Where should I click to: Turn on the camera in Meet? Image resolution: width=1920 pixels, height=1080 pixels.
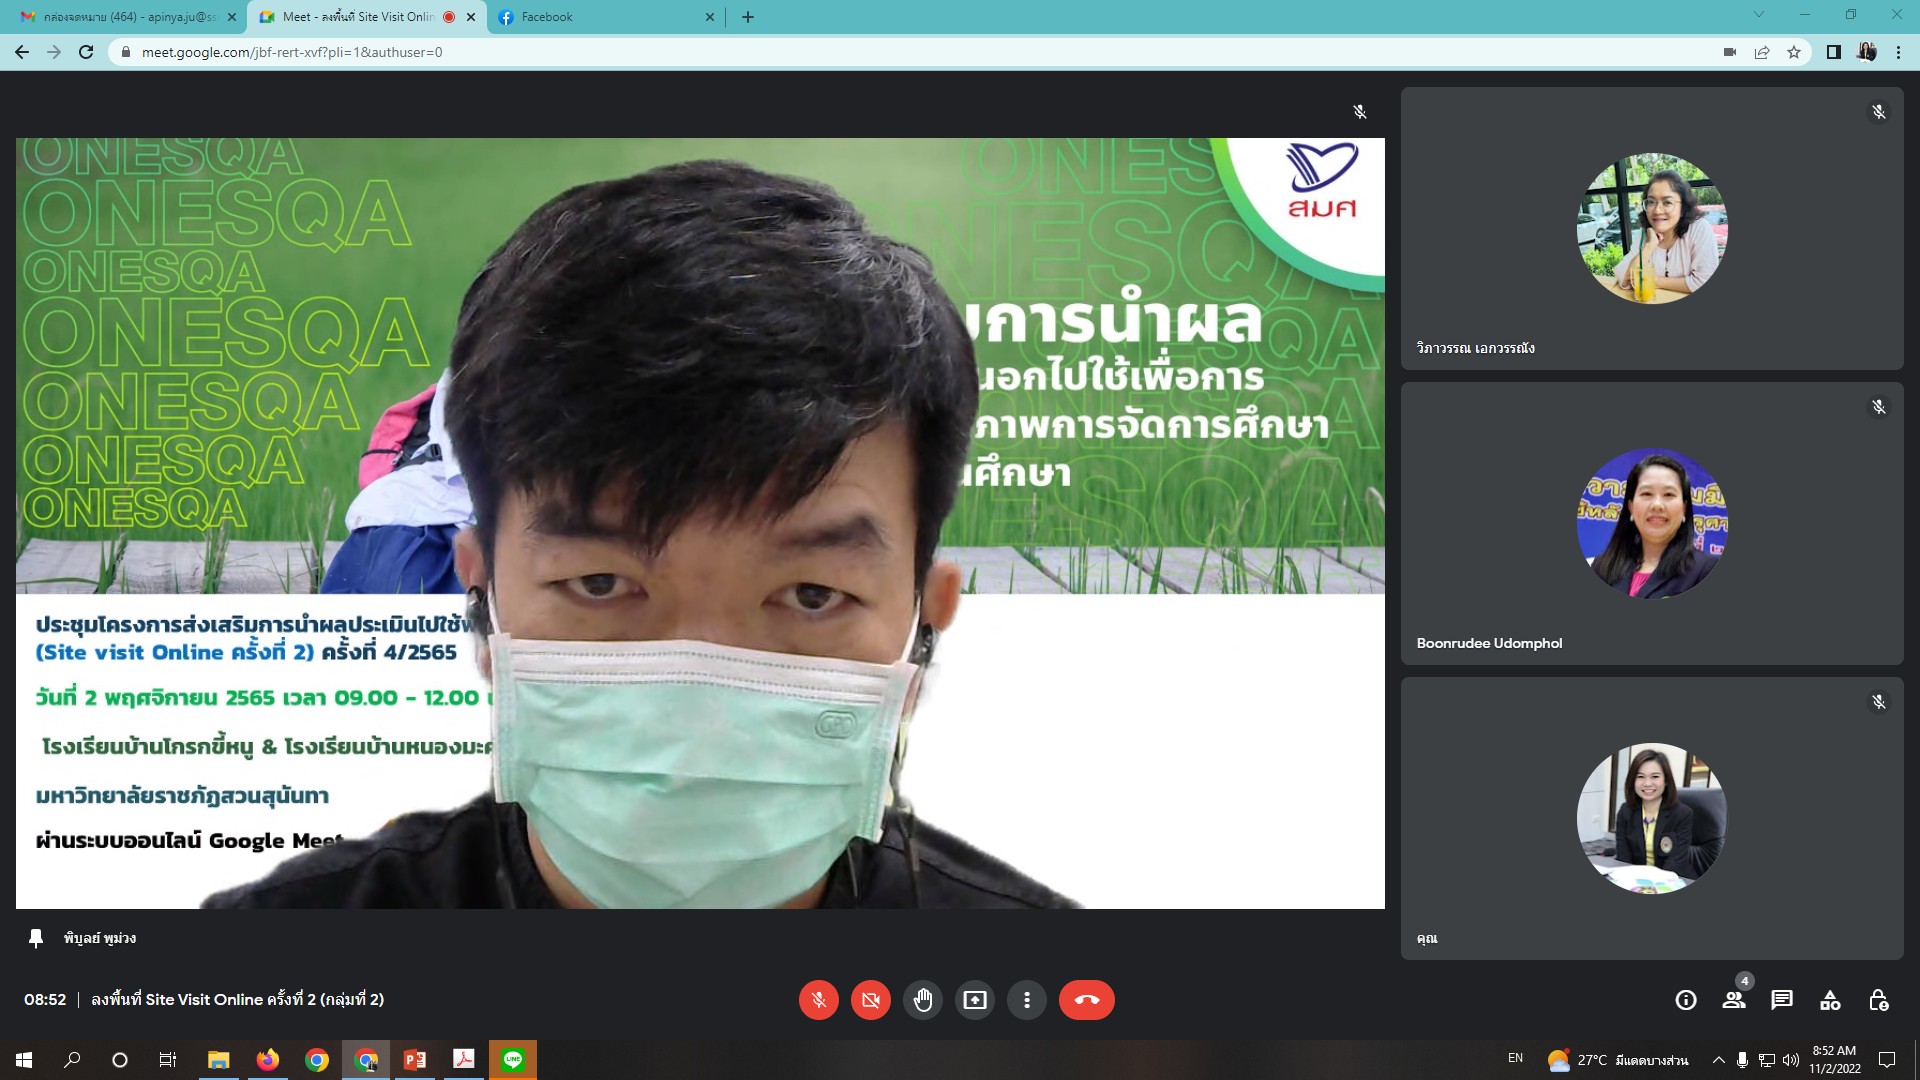(x=871, y=1000)
